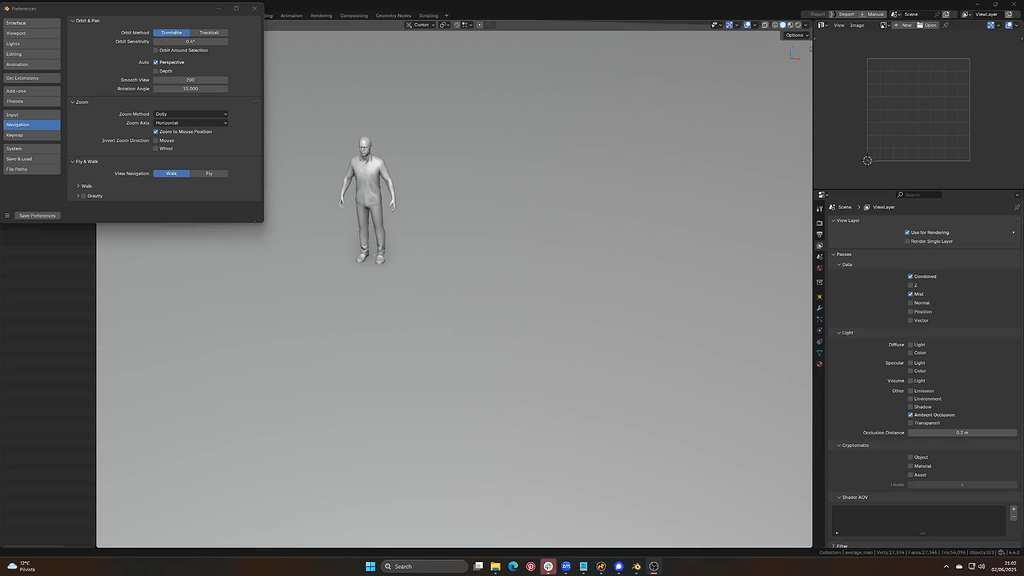Select Fly view navigation
Screen dimensions: 1024x576
(209, 174)
